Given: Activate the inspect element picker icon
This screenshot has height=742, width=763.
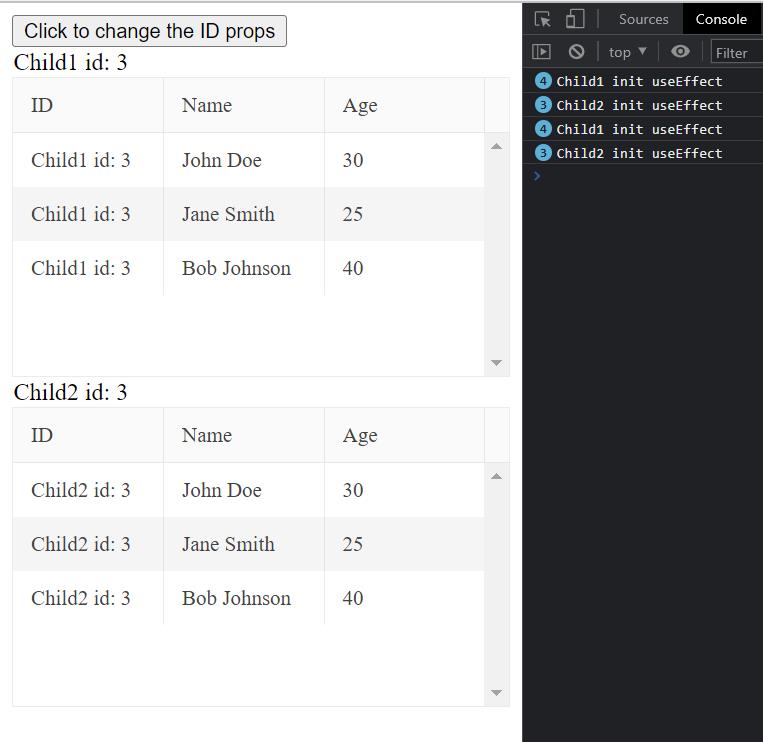Looking at the screenshot, I should click(x=543, y=19).
